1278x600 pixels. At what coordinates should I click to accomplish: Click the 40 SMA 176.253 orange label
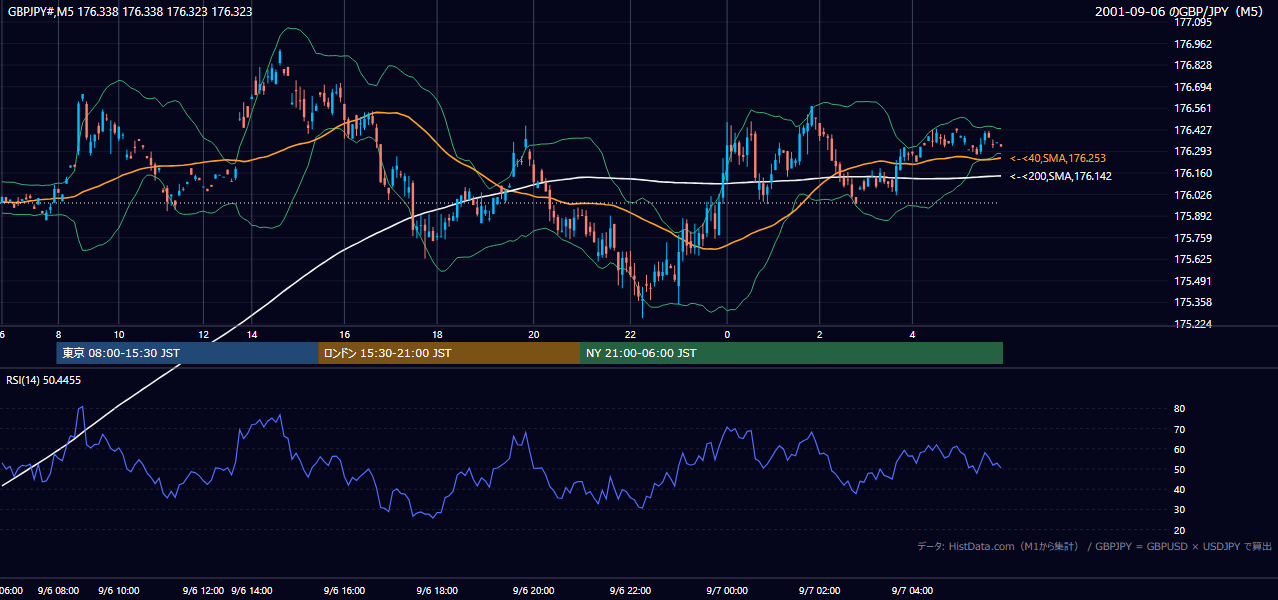(1058, 158)
